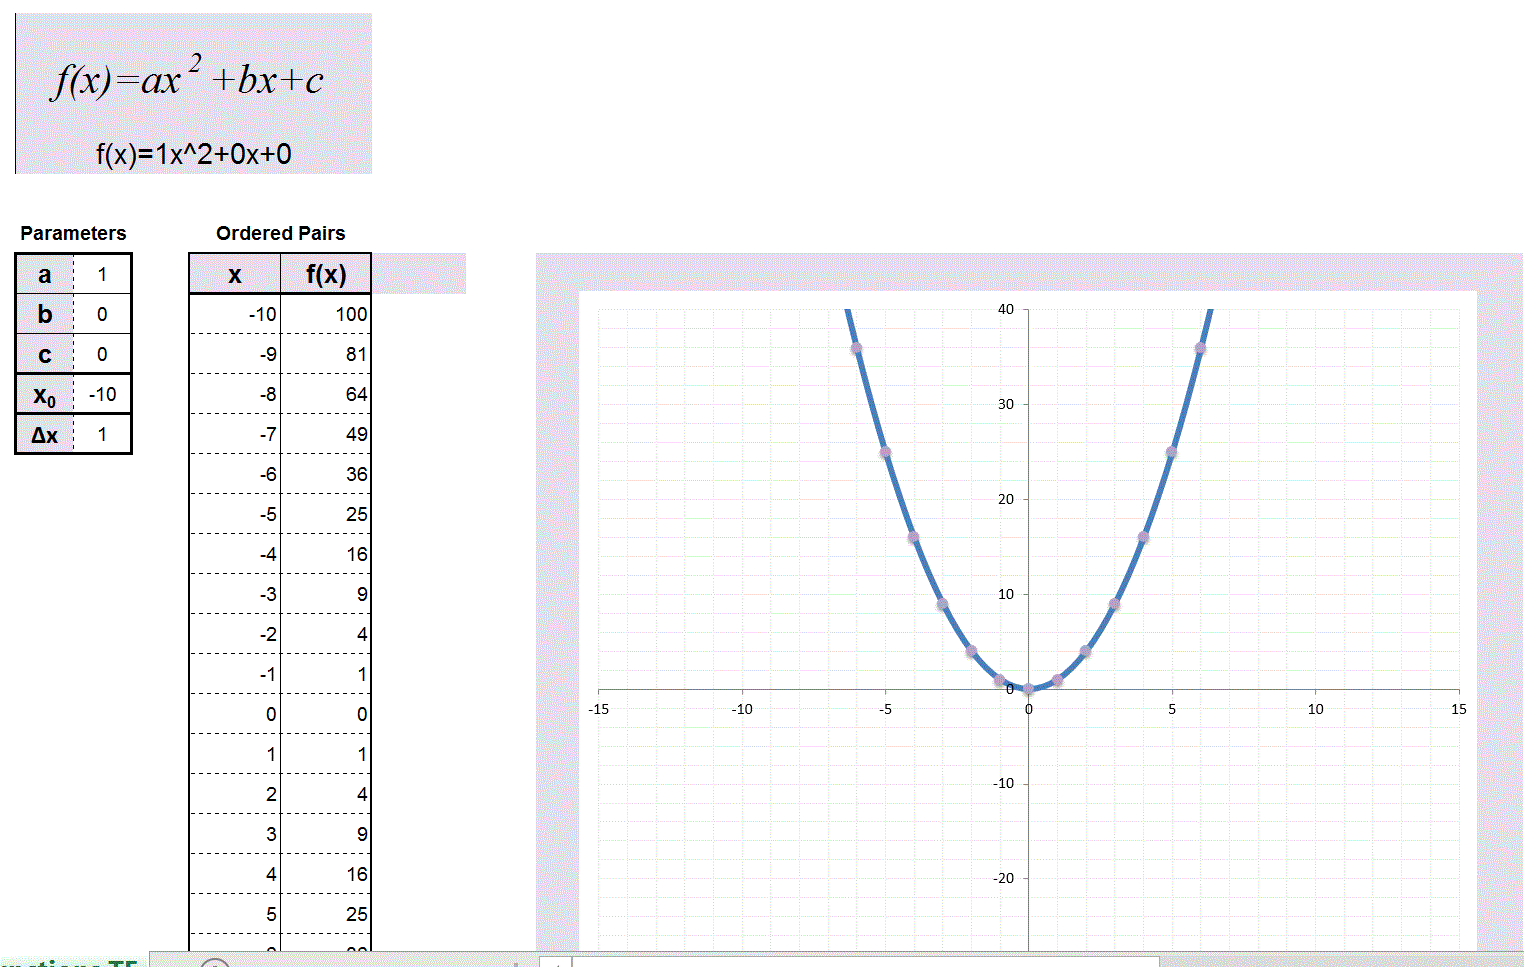Click the chart data point at x=-6
1524x967 pixels.
856,348
